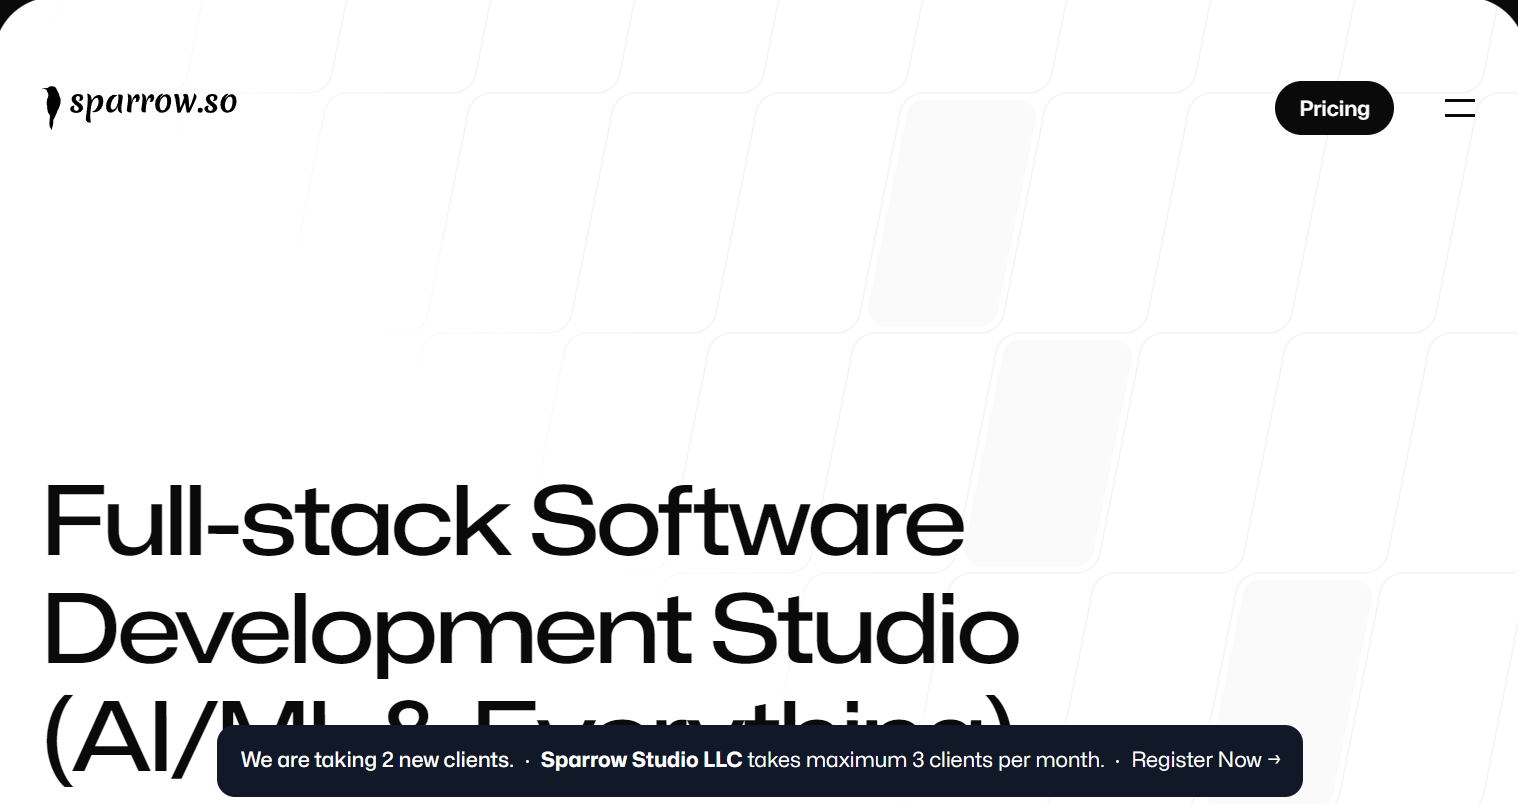This screenshot has height=804, width=1518.
Task: Toggle the navigation drawer via hamburger control
Action: pos(1460,107)
